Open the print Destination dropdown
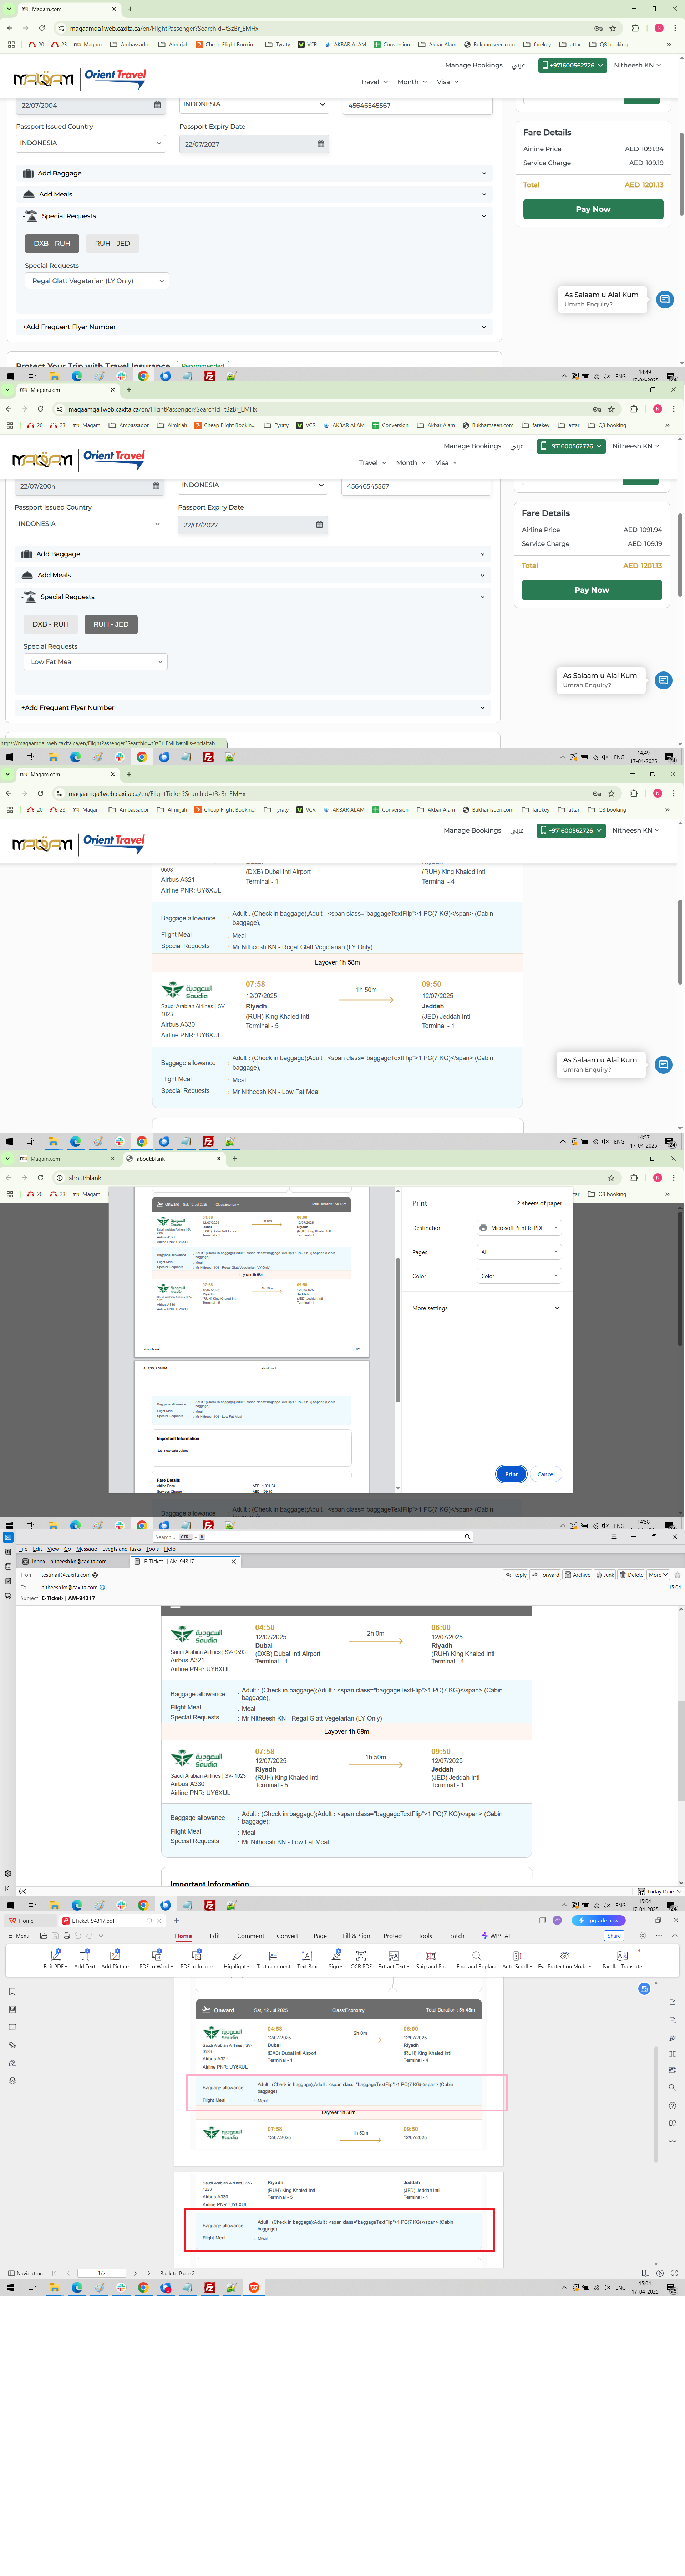This screenshot has height=2576, width=685. [x=519, y=1228]
